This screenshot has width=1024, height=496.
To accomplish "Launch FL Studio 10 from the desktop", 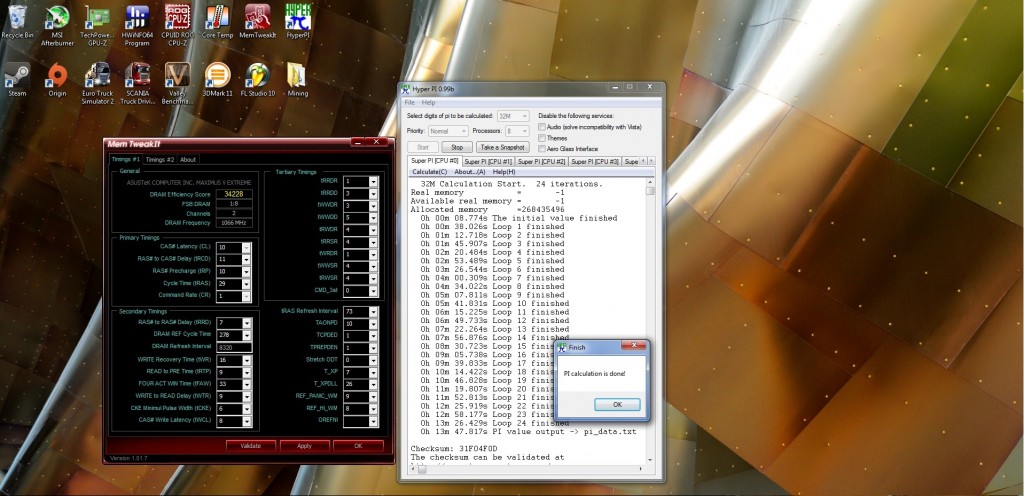I will [257, 80].
